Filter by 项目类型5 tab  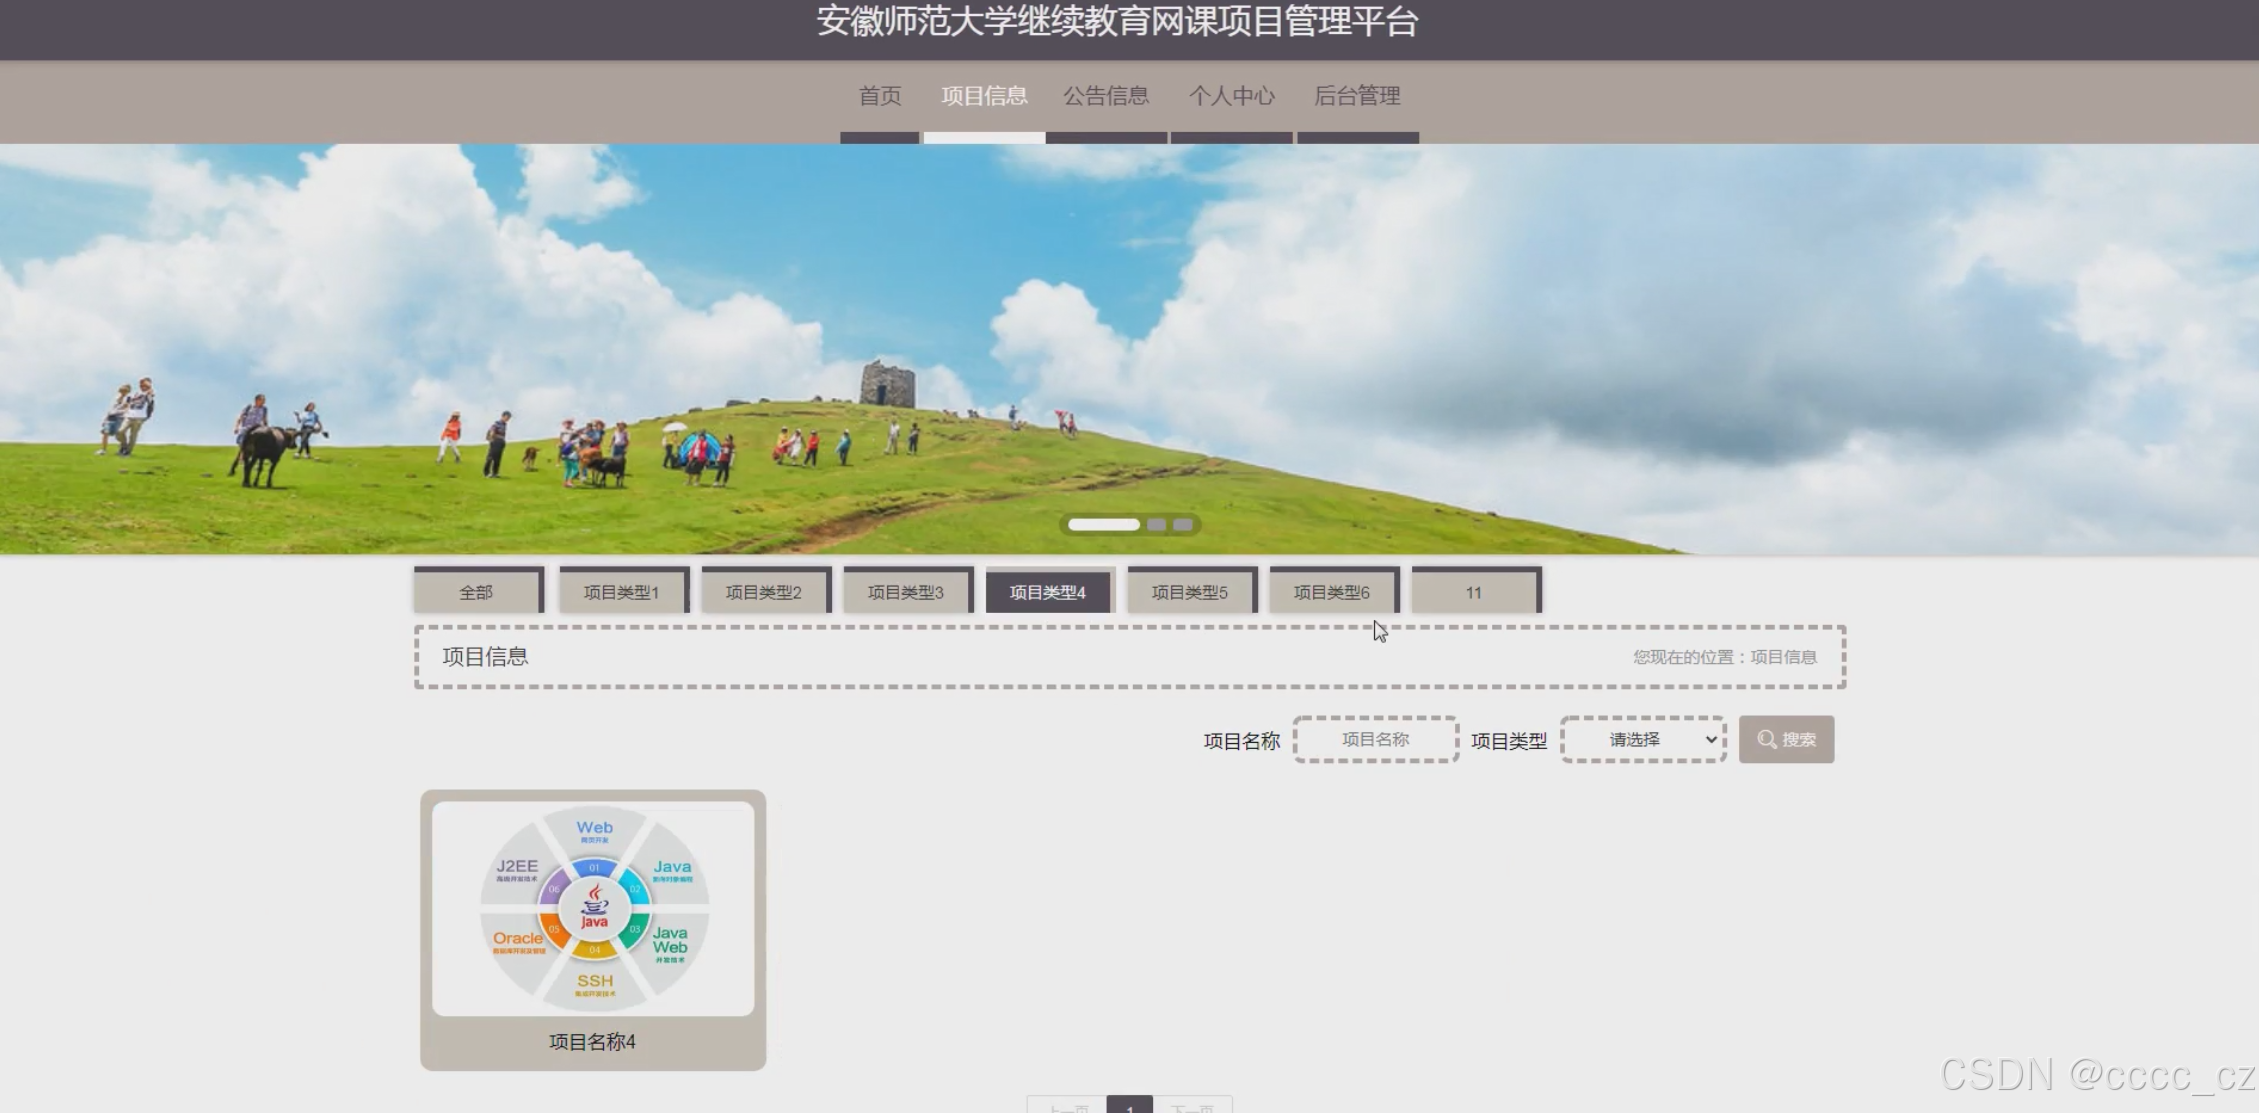tap(1190, 592)
